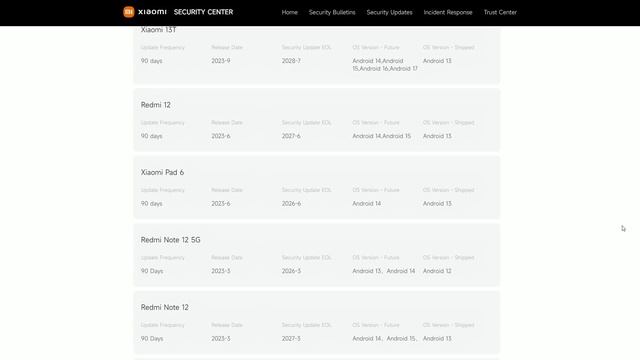Click Redmi Note 12 5G 90 Days frequency
The width and height of the screenshot is (640, 360).
(152, 271)
